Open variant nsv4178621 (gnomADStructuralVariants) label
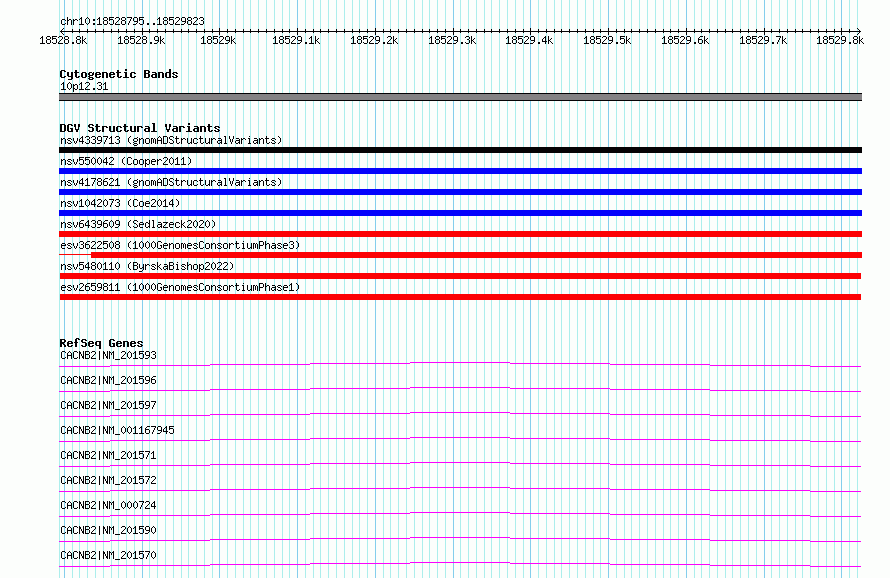The width and height of the screenshot is (890, 578). [171, 182]
